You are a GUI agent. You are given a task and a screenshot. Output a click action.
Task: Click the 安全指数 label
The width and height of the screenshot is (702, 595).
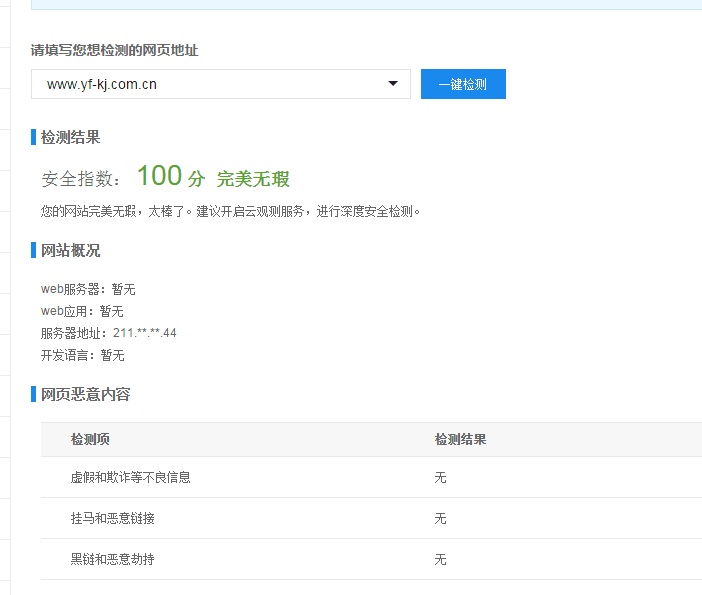point(81,179)
